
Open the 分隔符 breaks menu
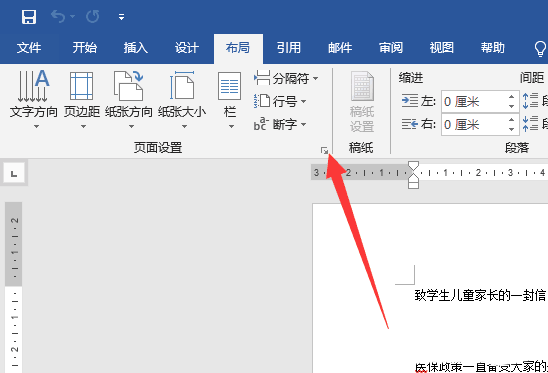(286, 78)
